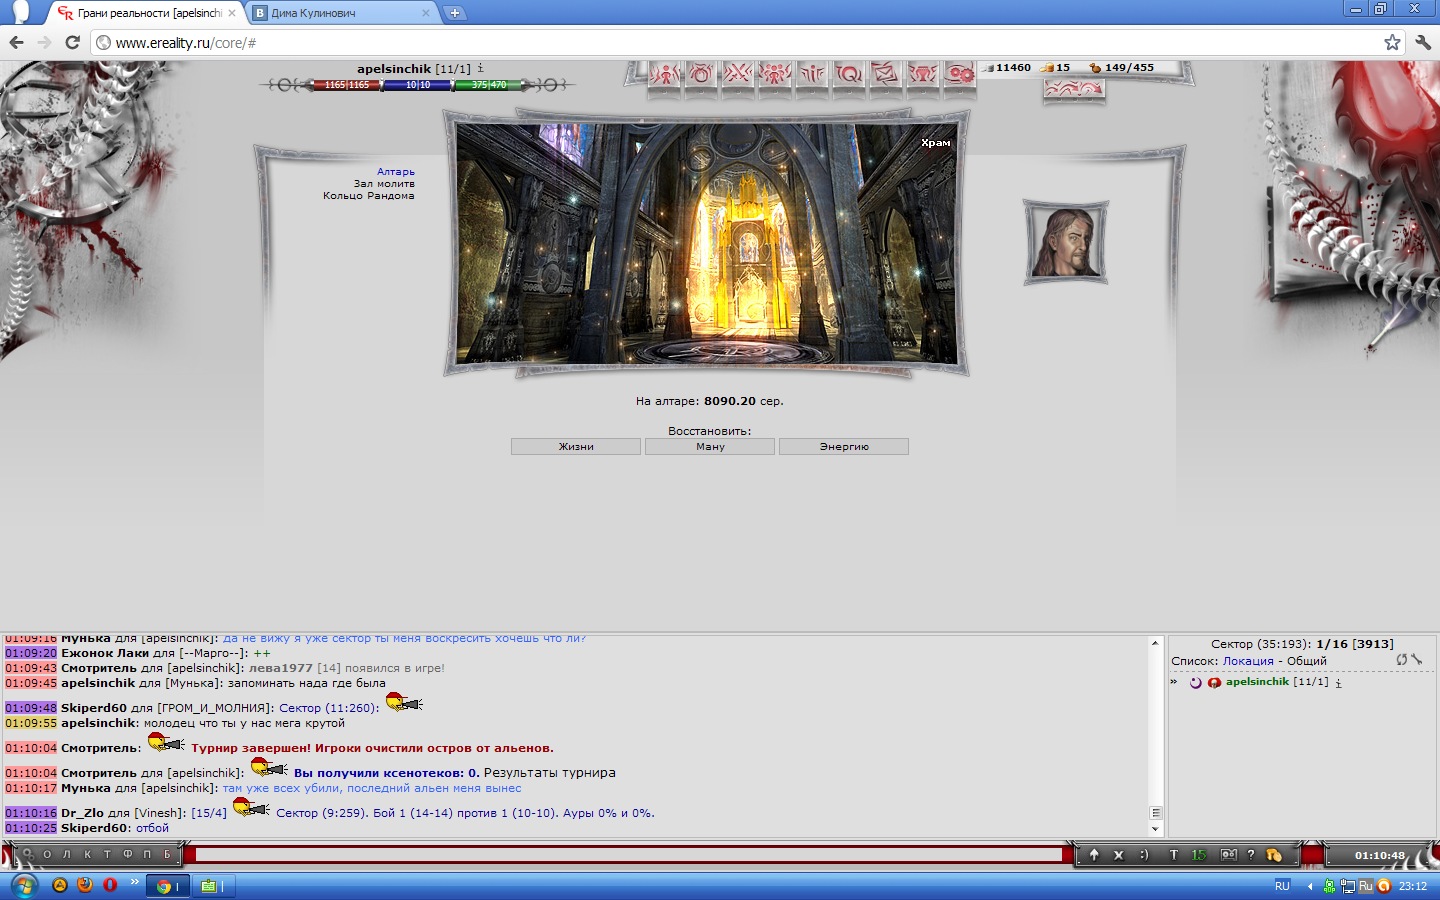Click the wrench icon in player list
The height and width of the screenshot is (900, 1440).
pos(1417,660)
